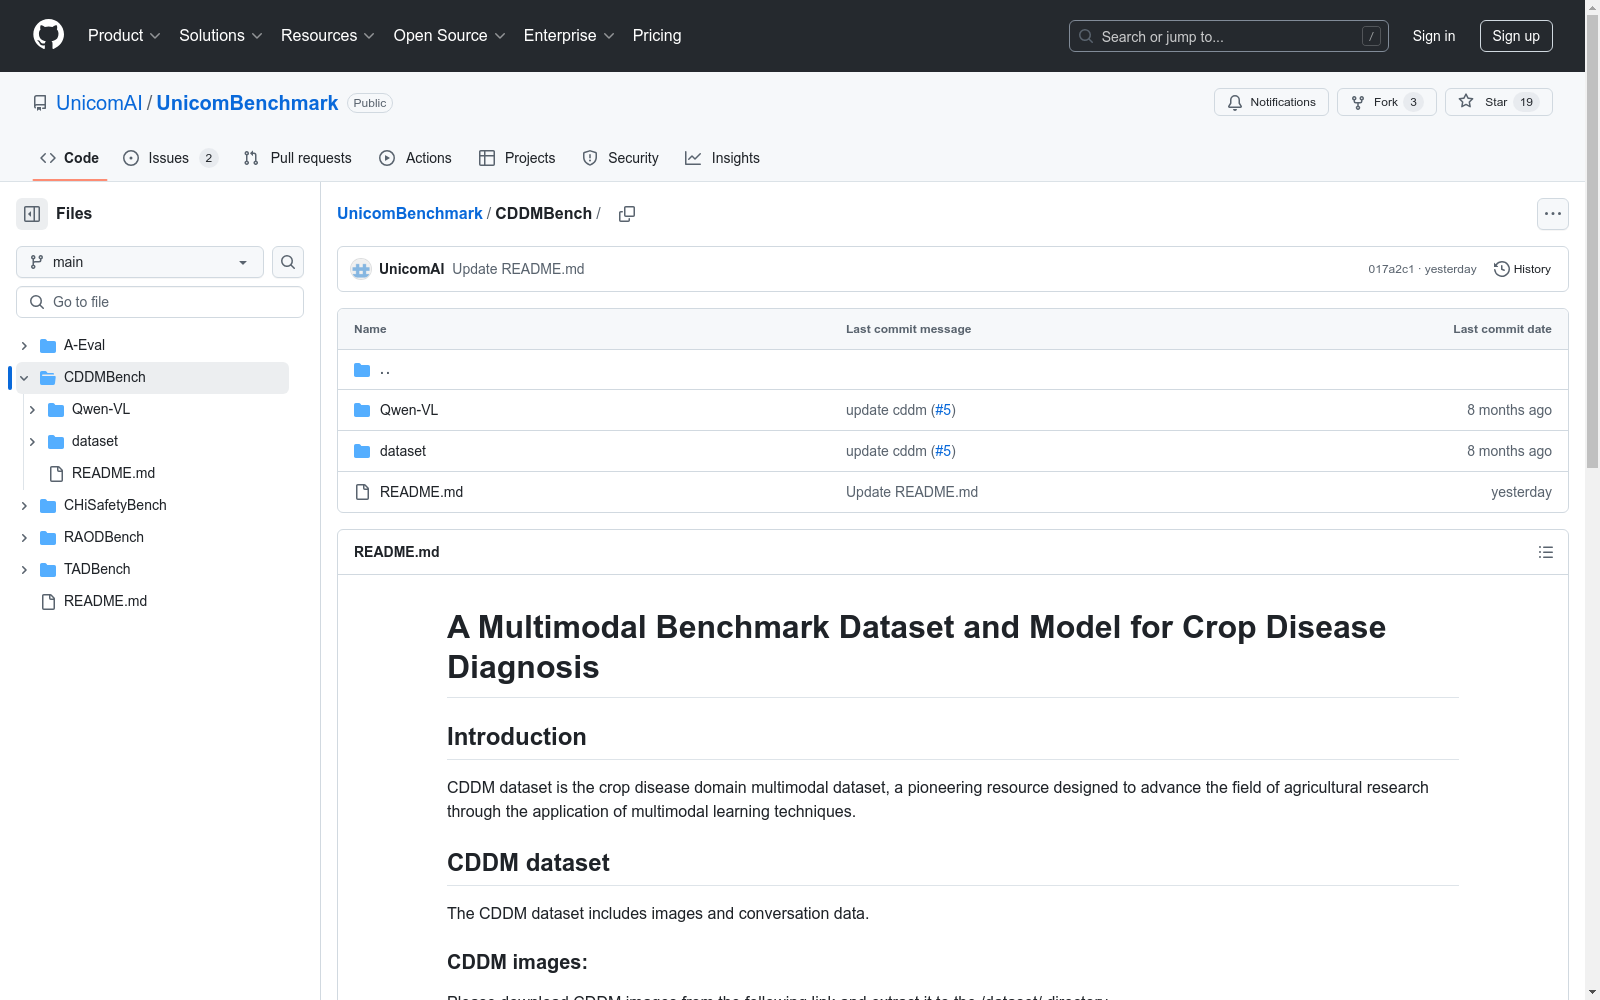Fork the repository
The height and width of the screenshot is (1000, 1600).
[1386, 102]
